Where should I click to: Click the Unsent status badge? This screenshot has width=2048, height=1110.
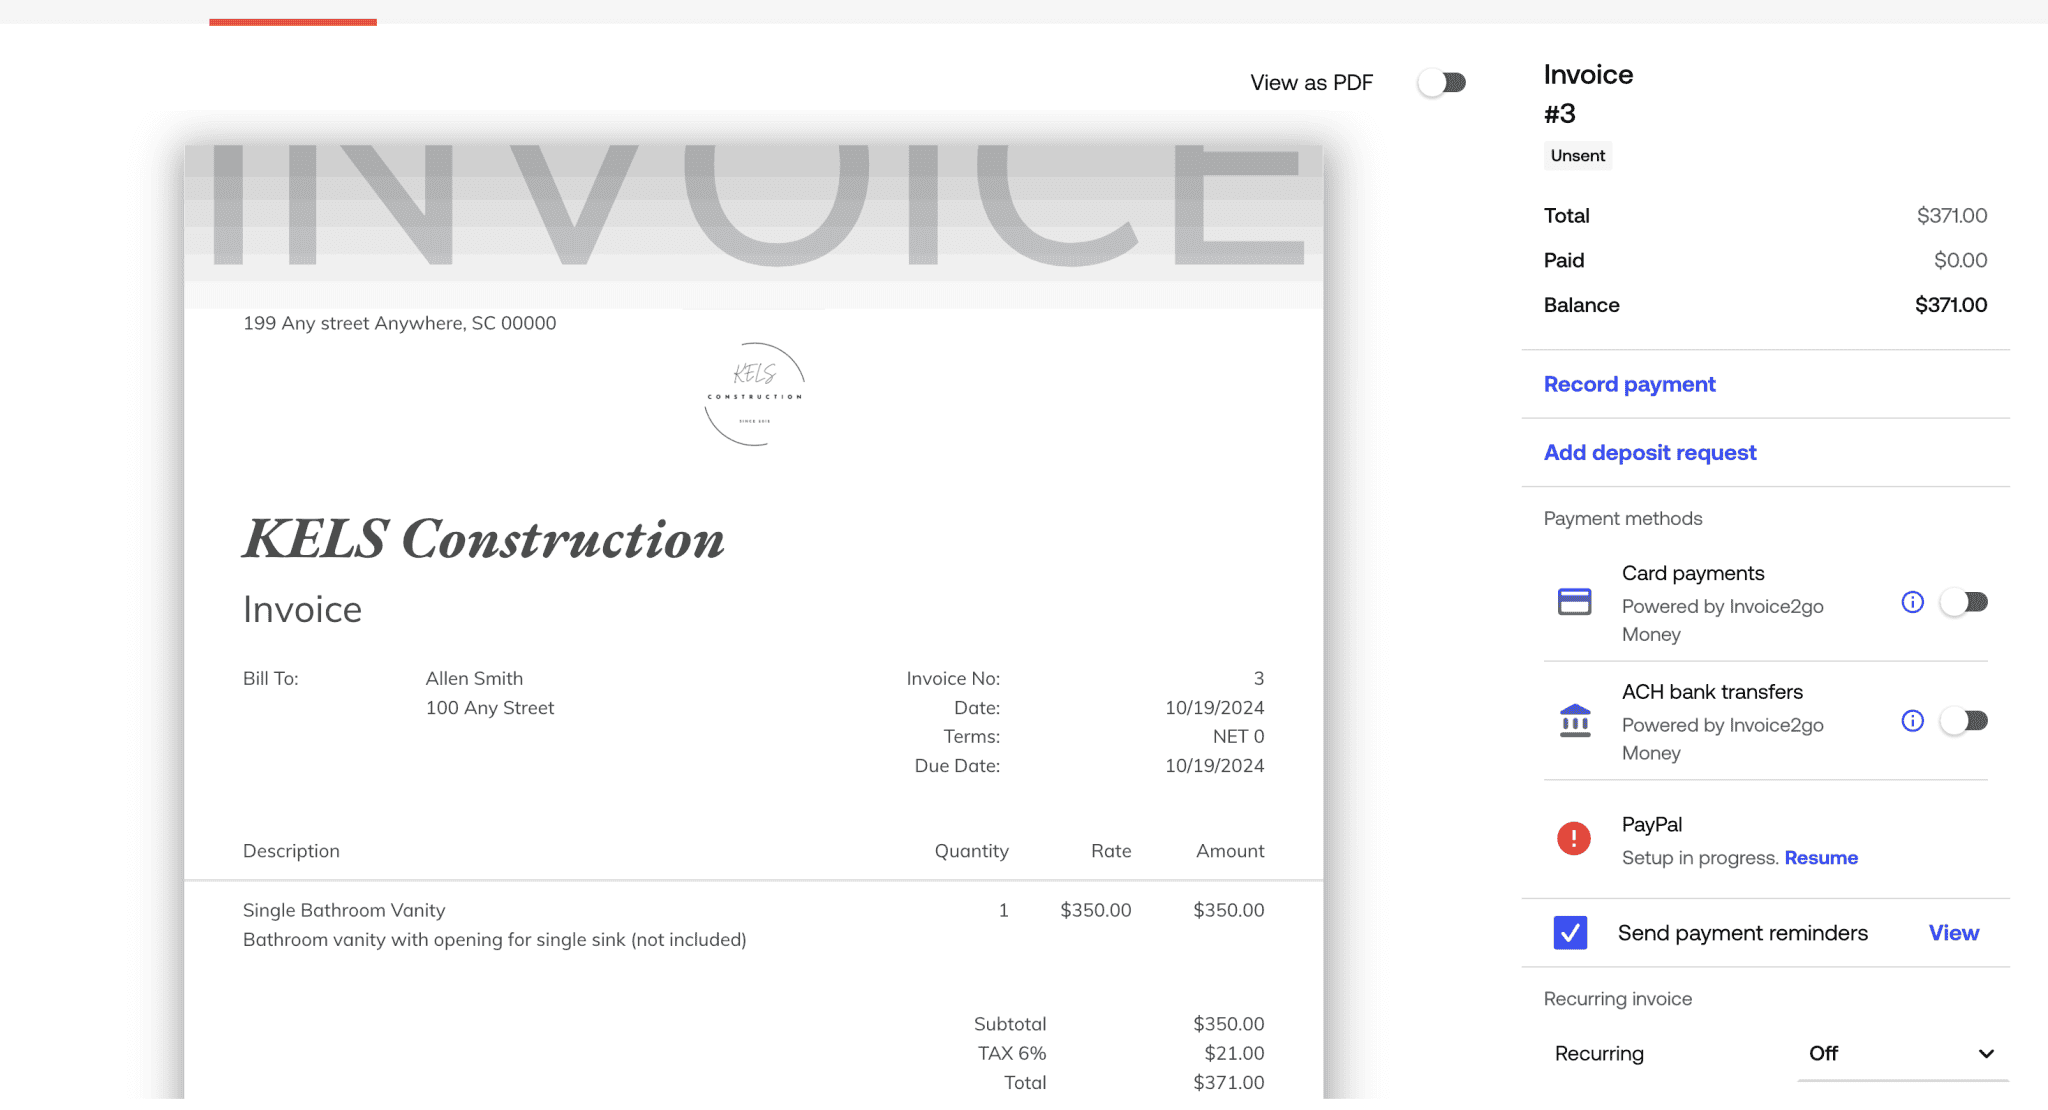click(1577, 155)
